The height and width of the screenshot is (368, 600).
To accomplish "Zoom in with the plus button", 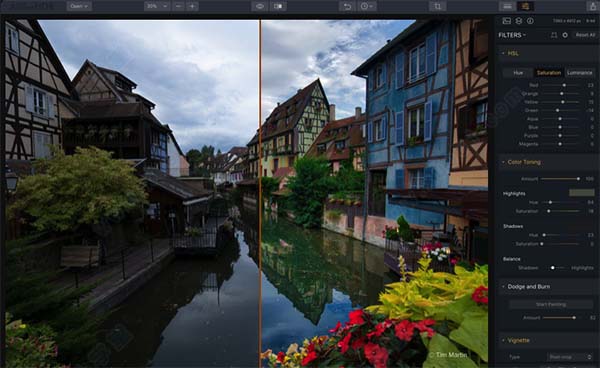I will pos(192,6).
